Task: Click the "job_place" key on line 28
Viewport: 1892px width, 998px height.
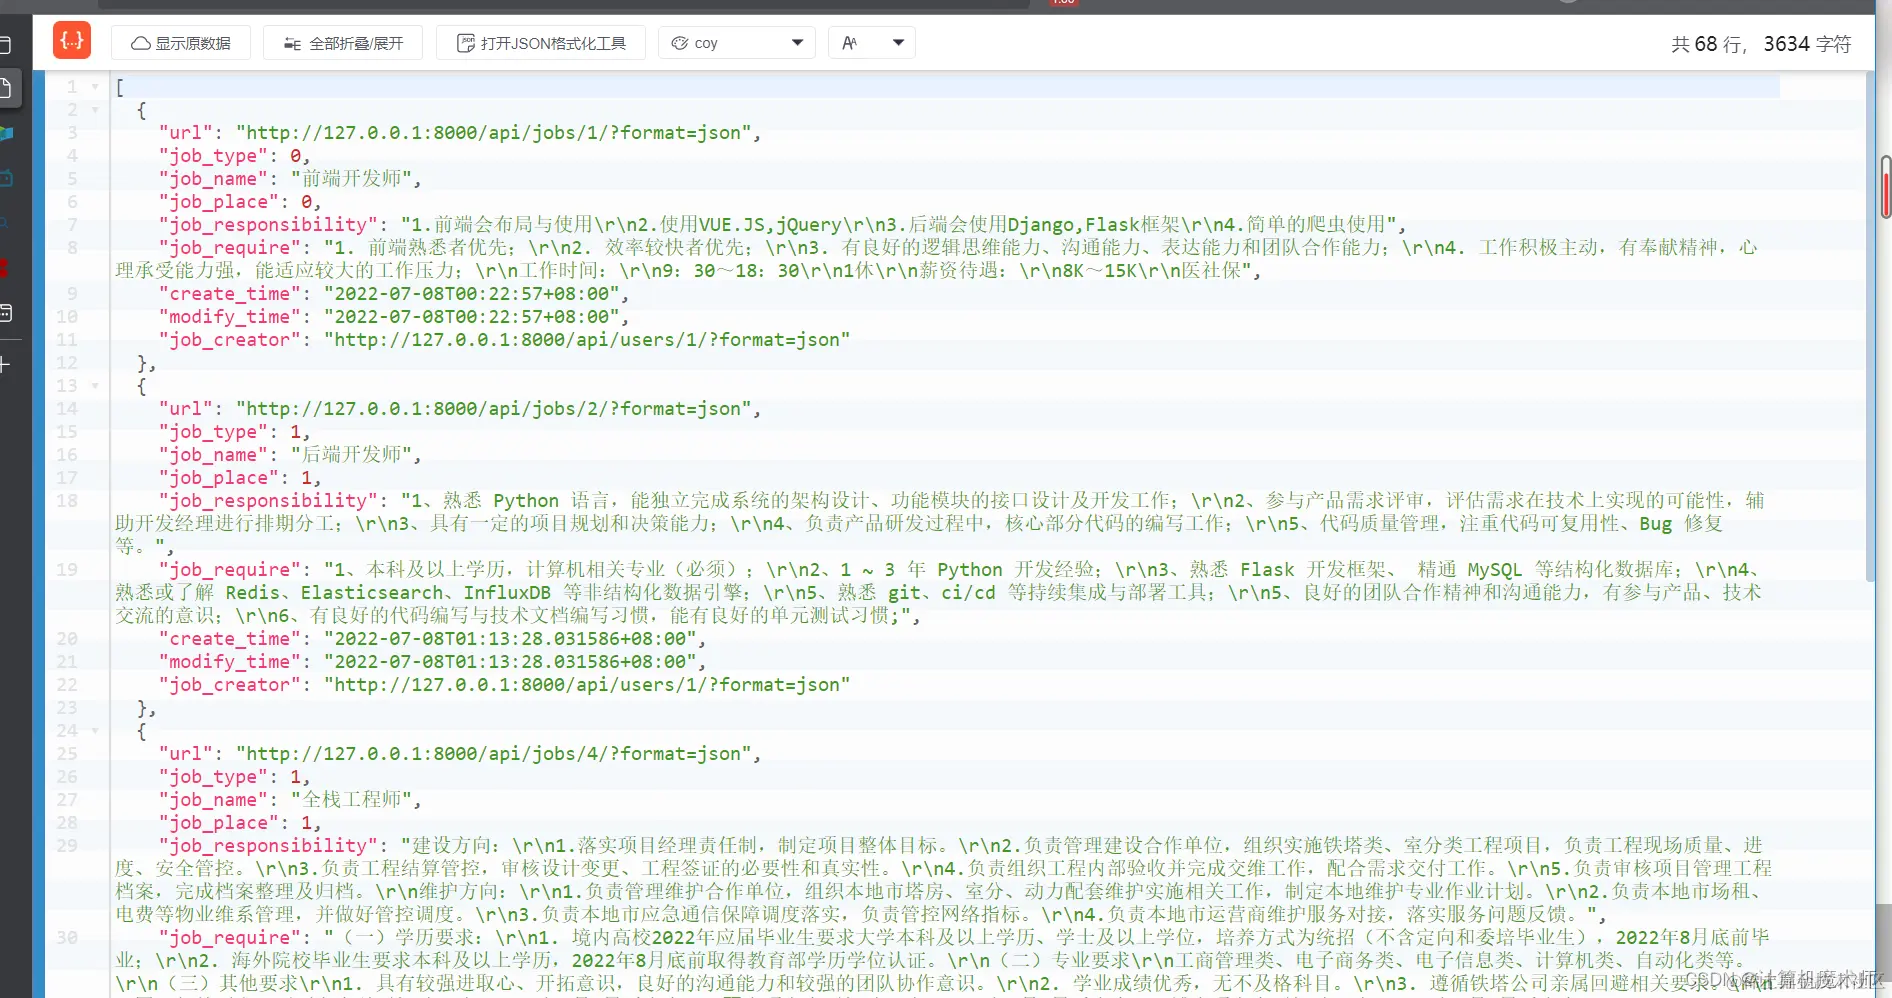Action: 219,823
